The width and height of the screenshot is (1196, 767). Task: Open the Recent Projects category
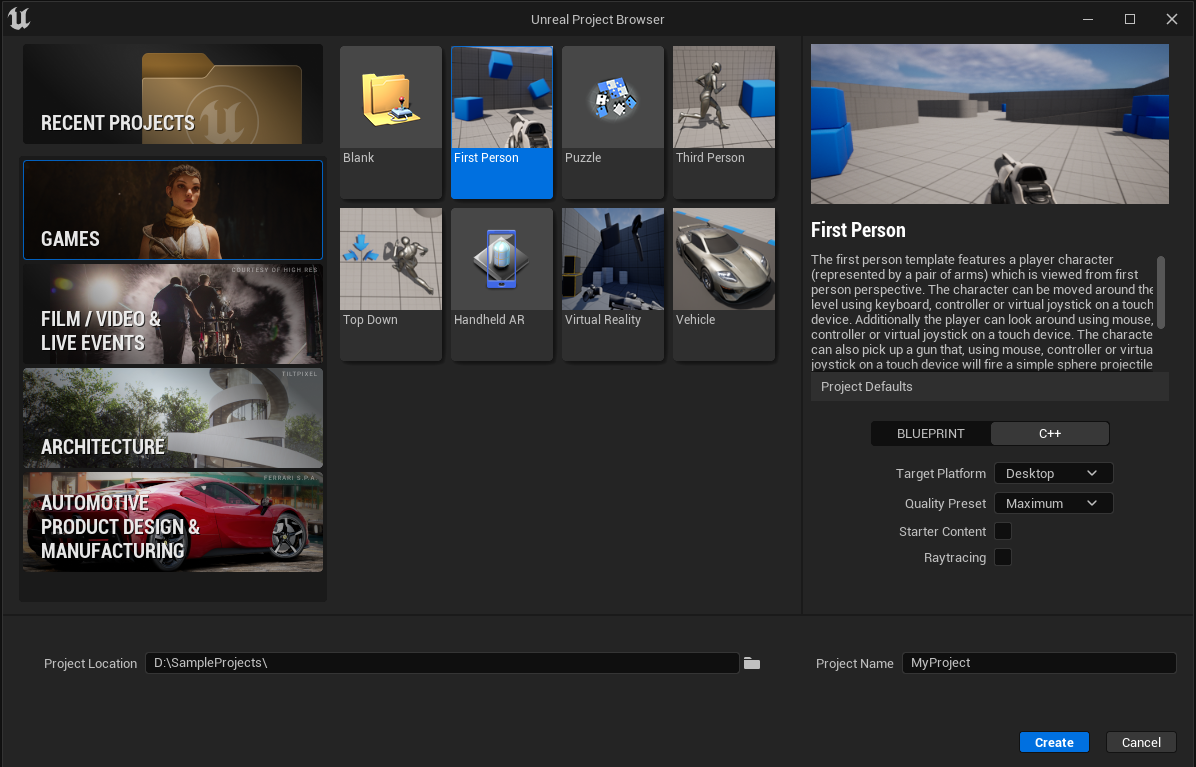[x=173, y=94]
